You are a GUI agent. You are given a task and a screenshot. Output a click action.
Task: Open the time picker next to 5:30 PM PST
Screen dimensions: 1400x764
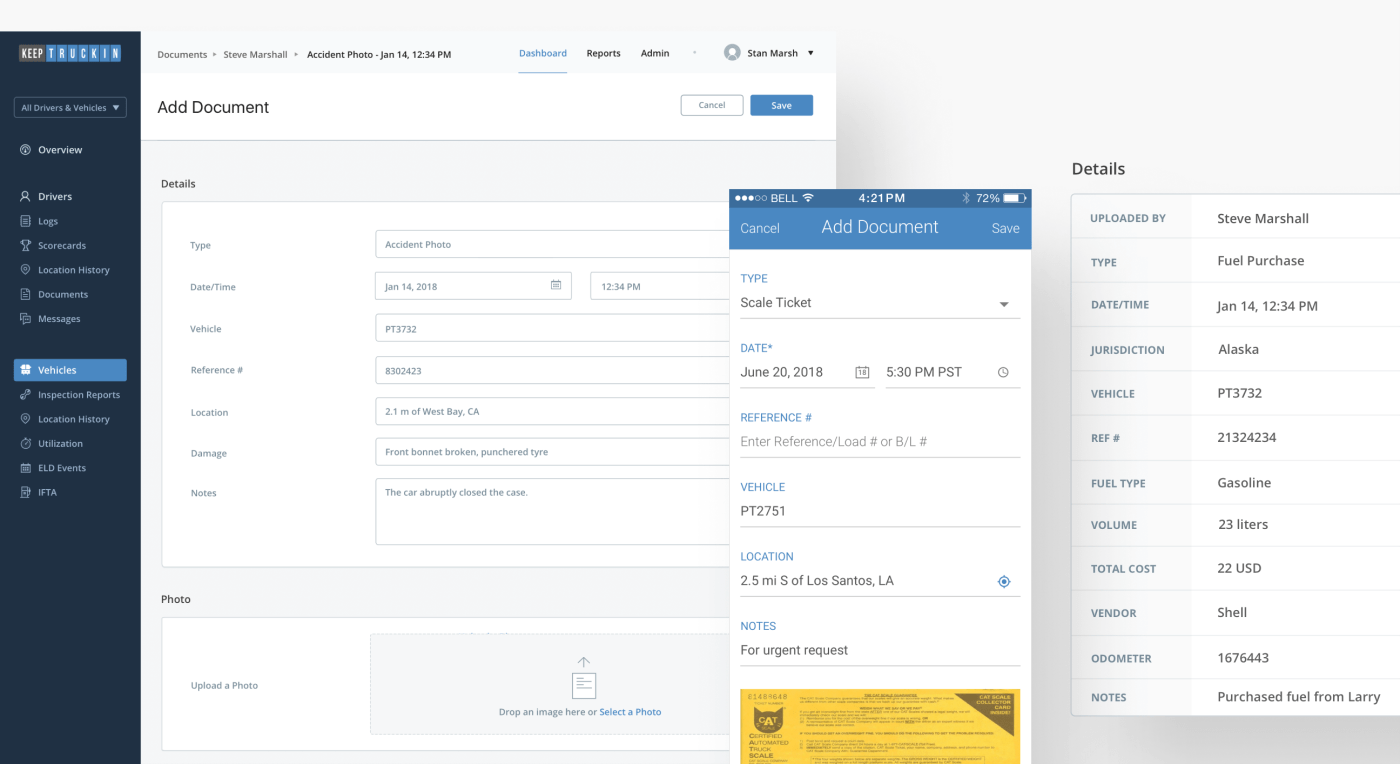[1003, 371]
